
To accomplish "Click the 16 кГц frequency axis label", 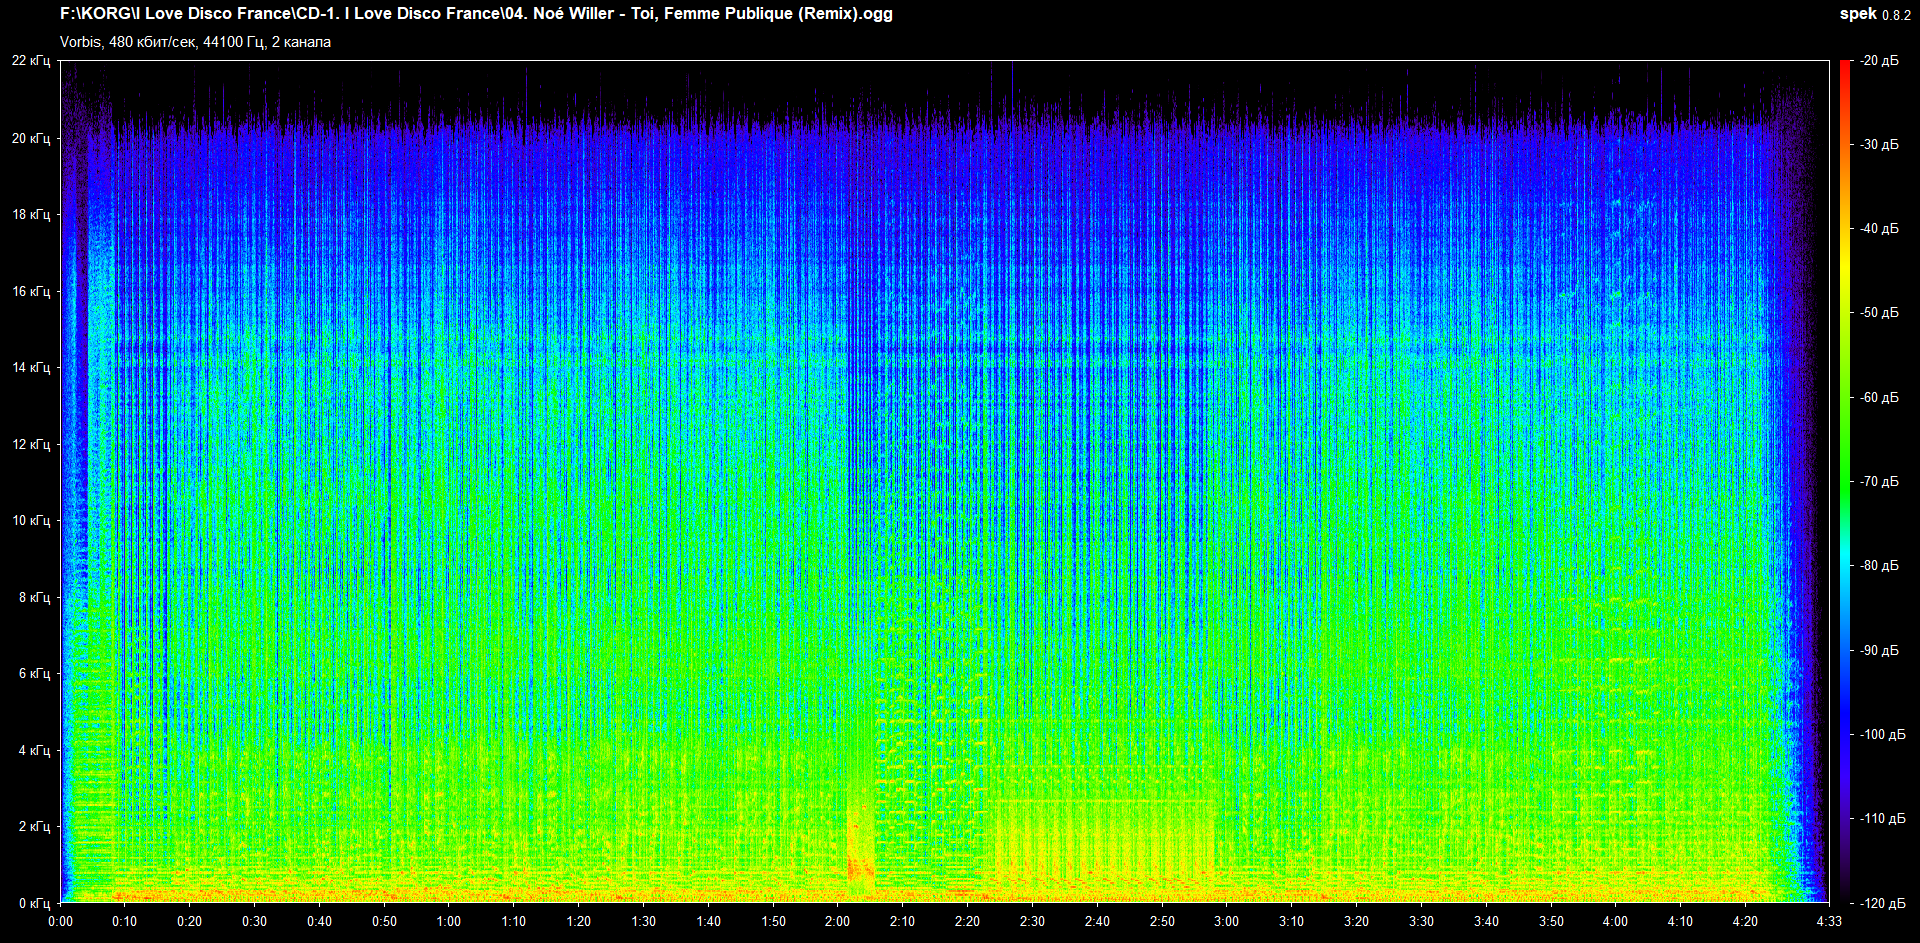I will tap(31, 291).
